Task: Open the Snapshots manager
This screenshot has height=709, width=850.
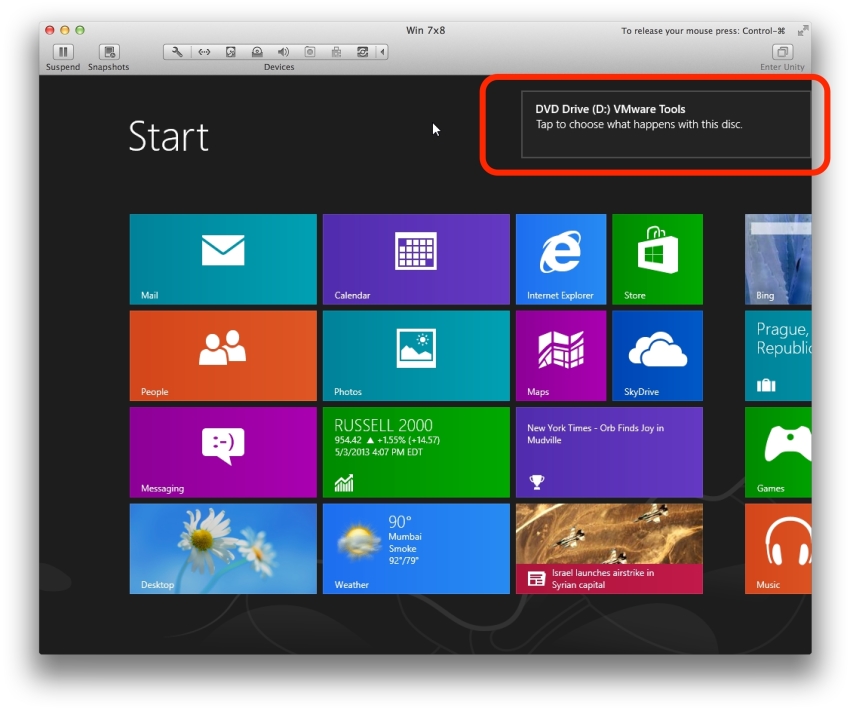Action: tap(109, 52)
